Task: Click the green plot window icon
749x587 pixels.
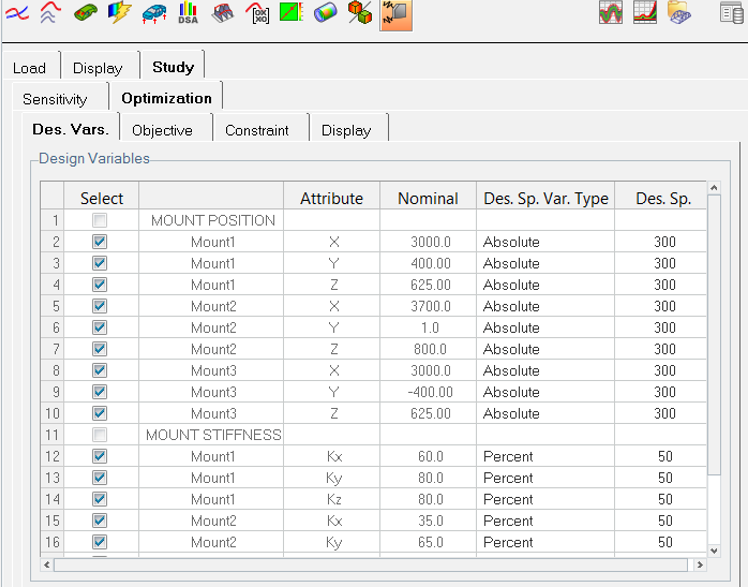Action: [611, 13]
